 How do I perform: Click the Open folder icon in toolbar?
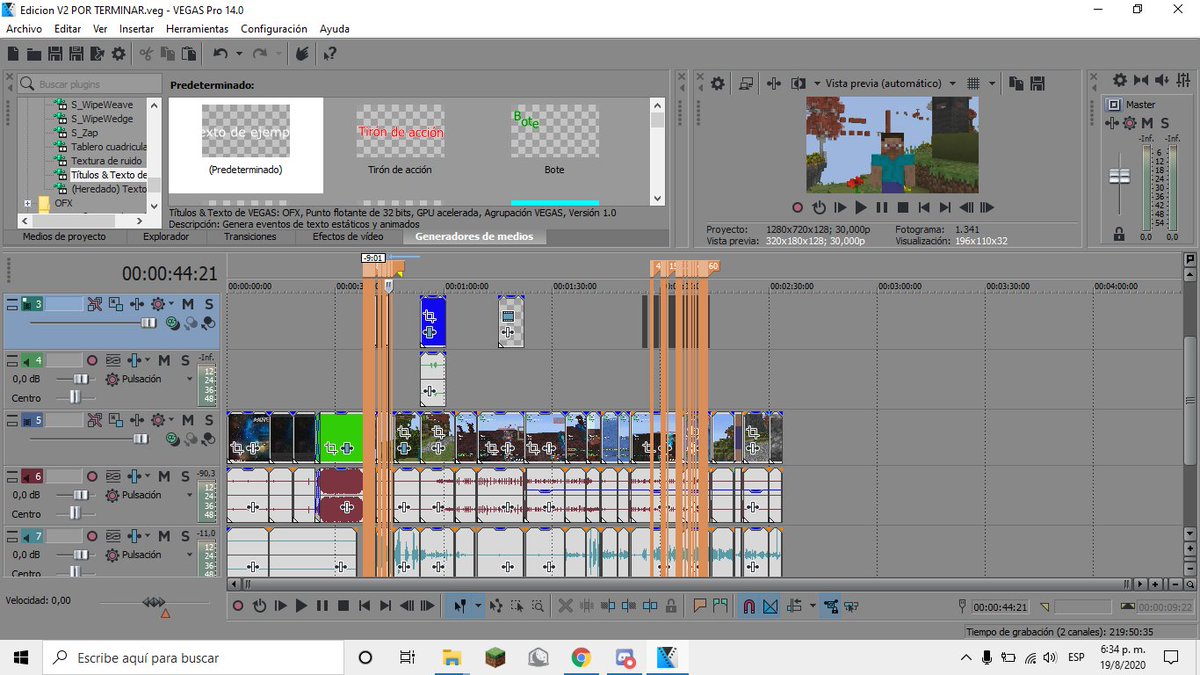point(34,54)
